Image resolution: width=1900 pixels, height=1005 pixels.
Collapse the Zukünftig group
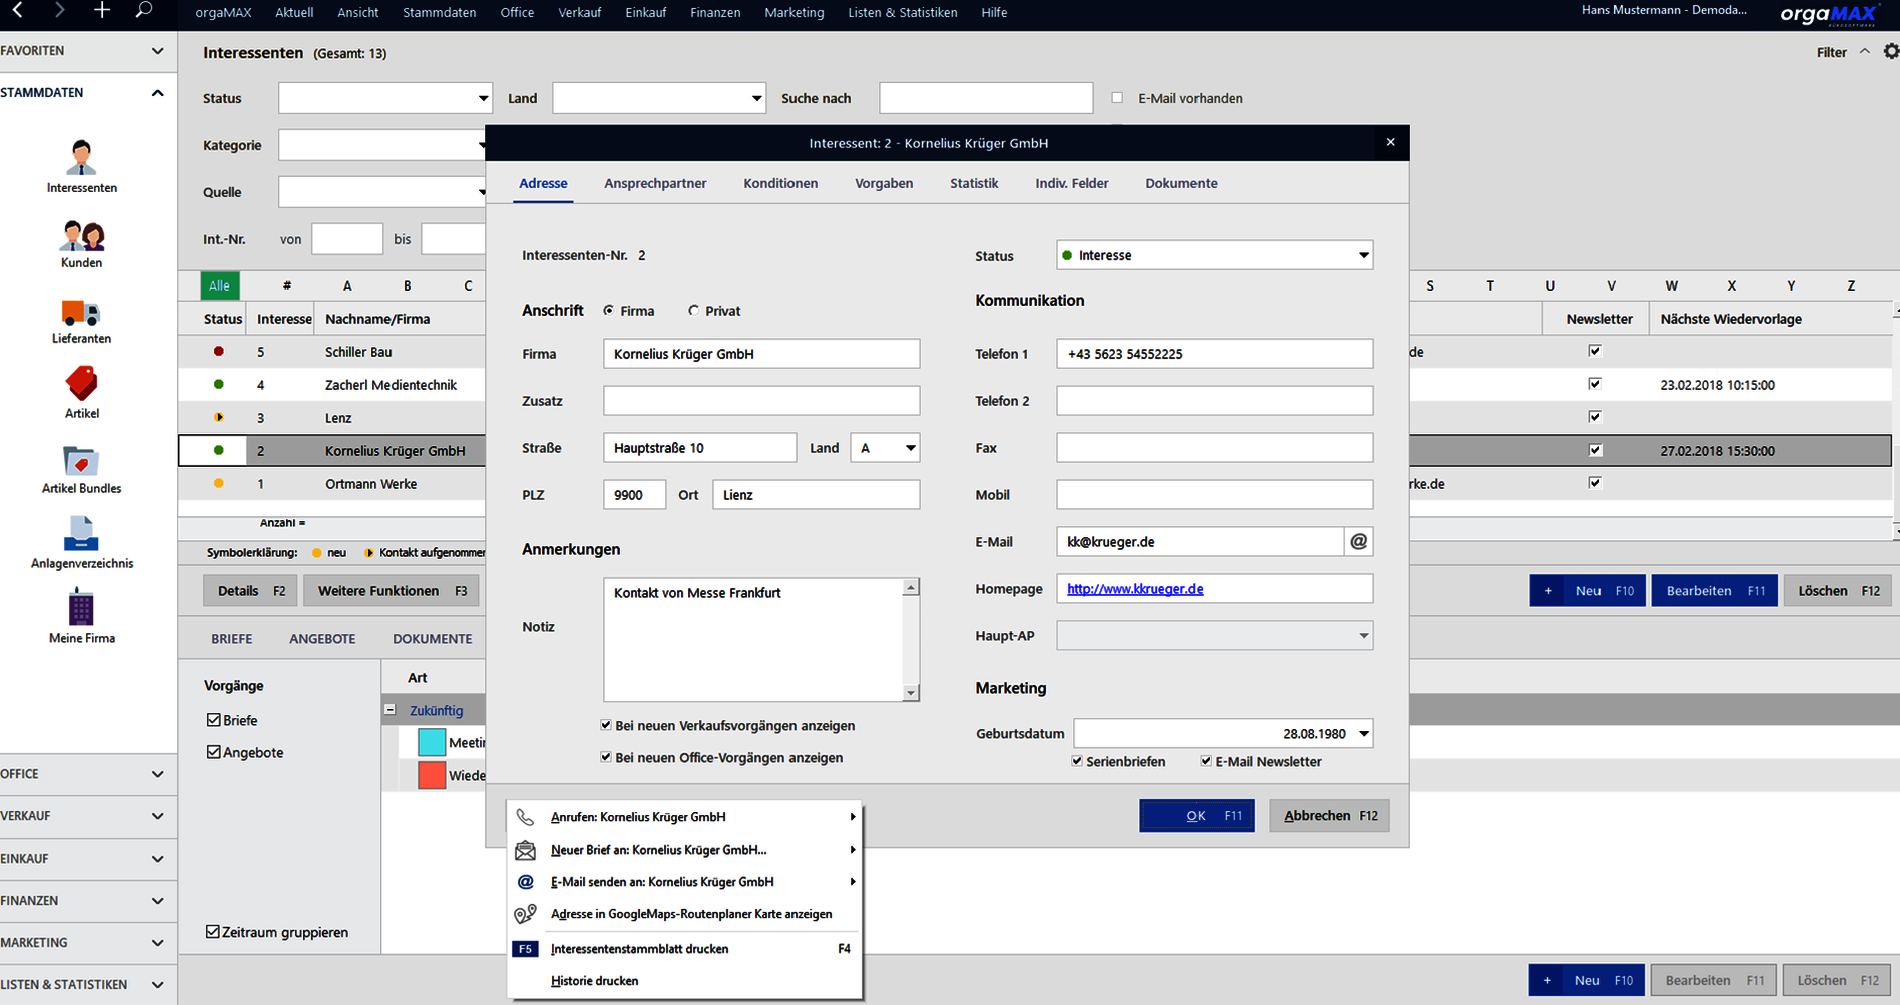coord(390,710)
